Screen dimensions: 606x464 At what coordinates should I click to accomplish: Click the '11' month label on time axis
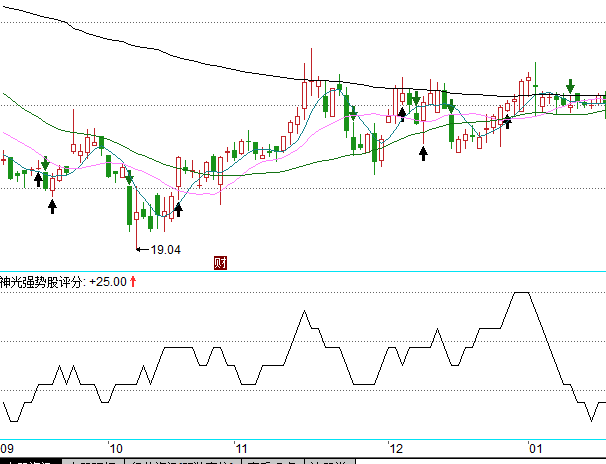tap(240, 449)
